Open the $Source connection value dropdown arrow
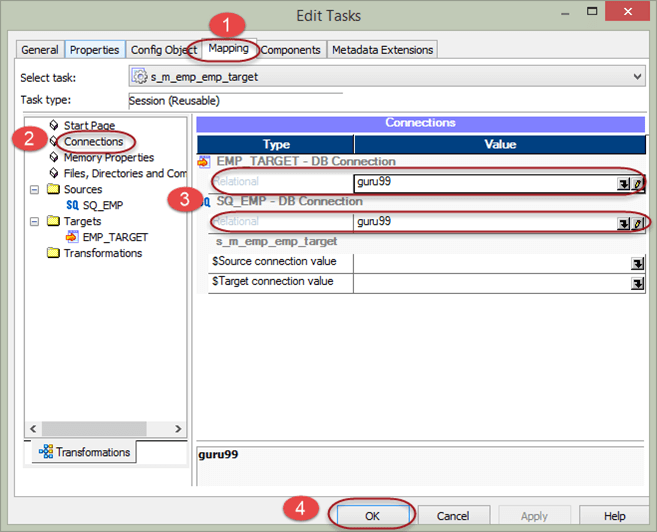The height and width of the screenshot is (532, 657). pyautogui.click(x=636, y=263)
